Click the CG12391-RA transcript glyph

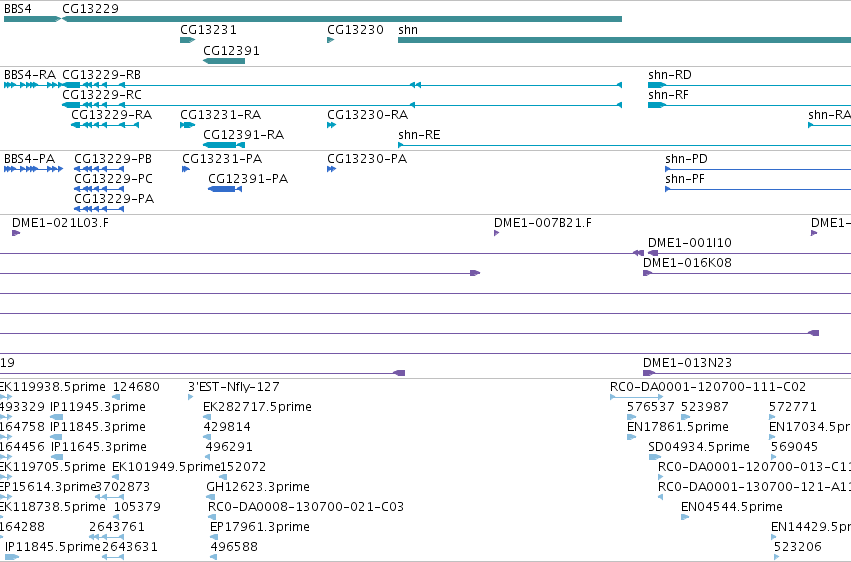pos(224,145)
